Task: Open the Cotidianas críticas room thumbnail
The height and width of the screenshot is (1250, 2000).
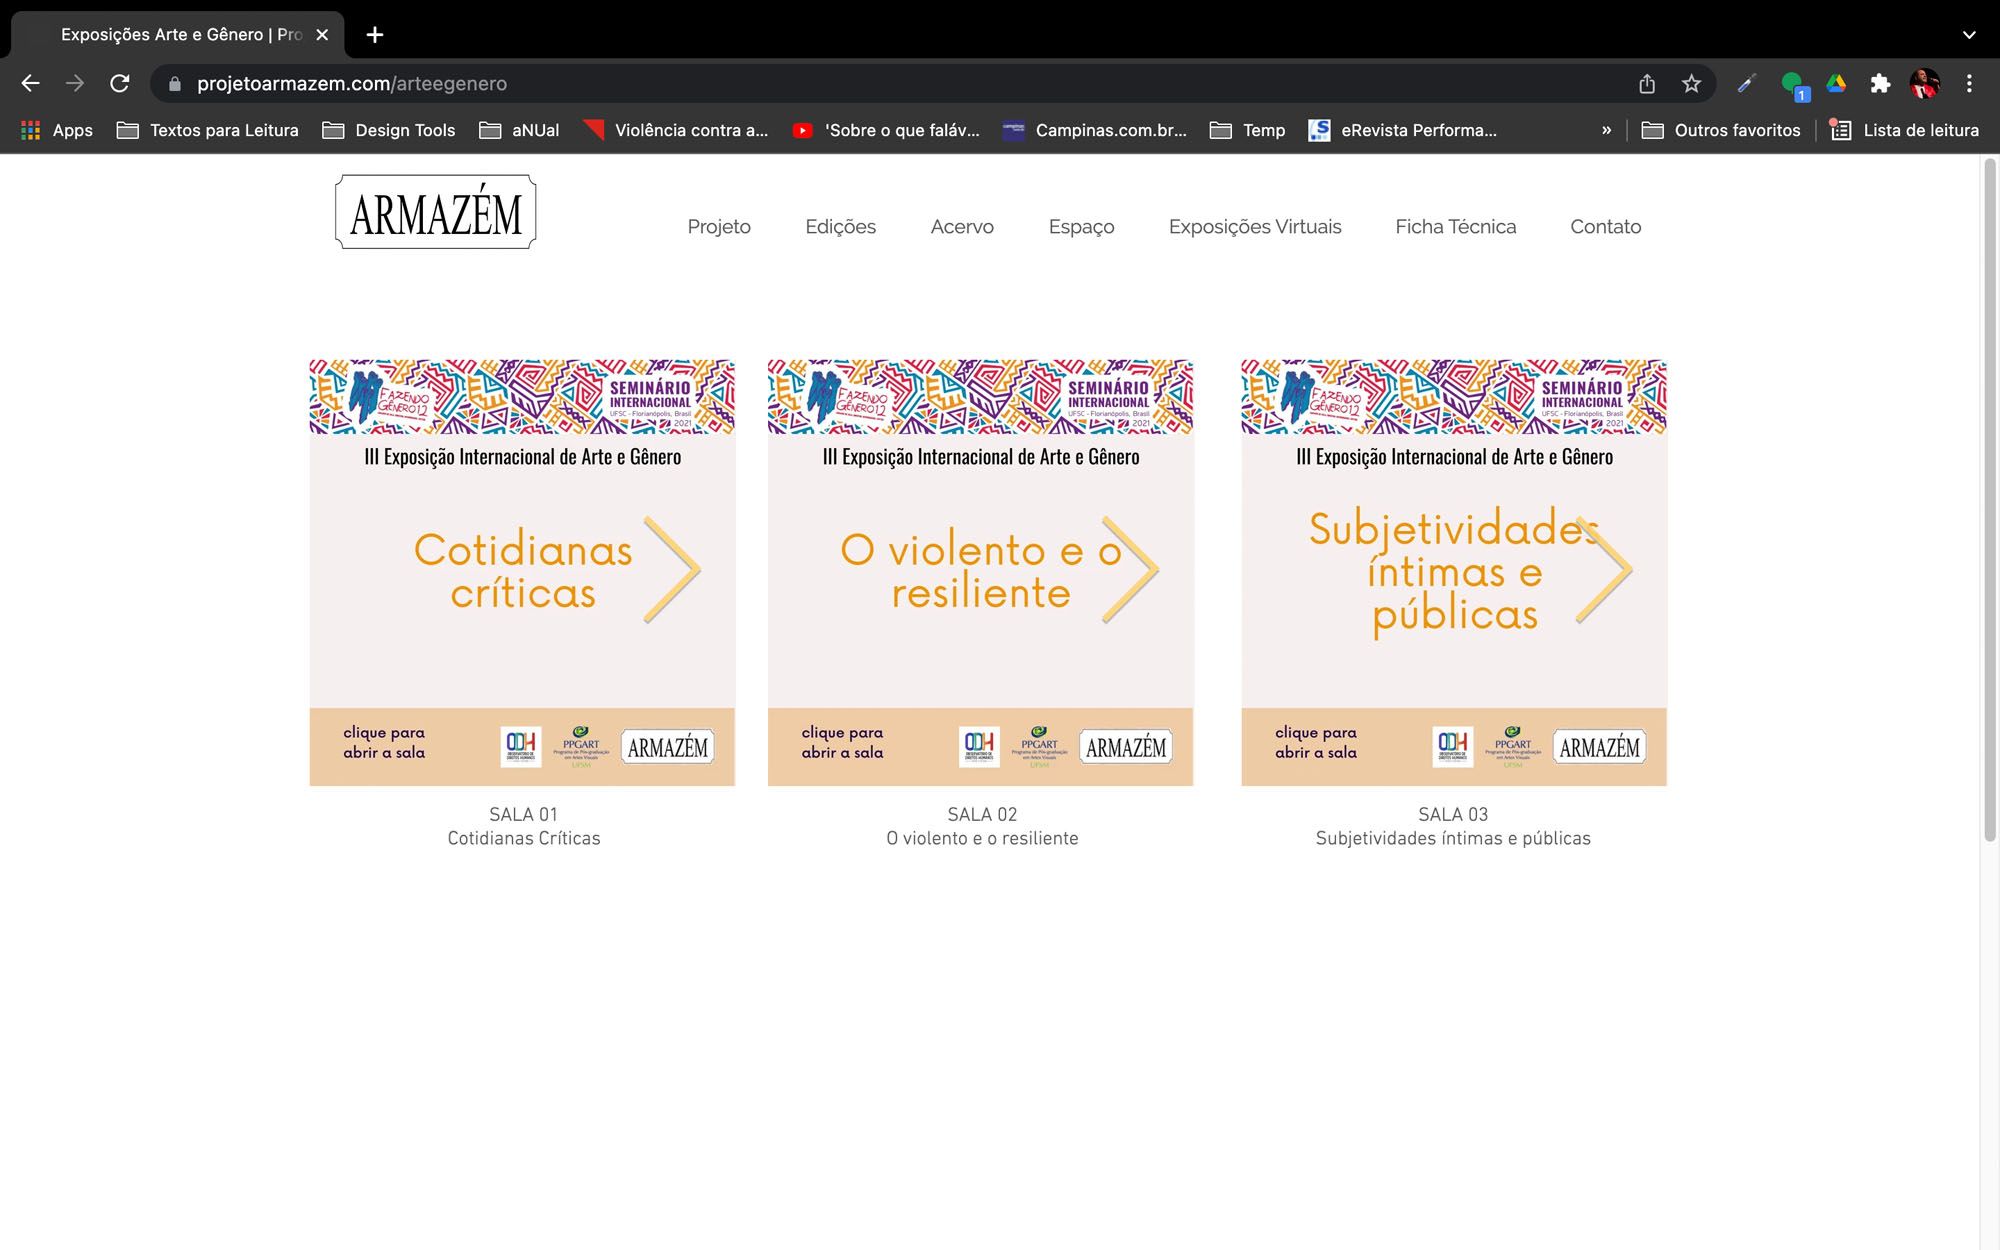Action: pyautogui.click(x=522, y=572)
